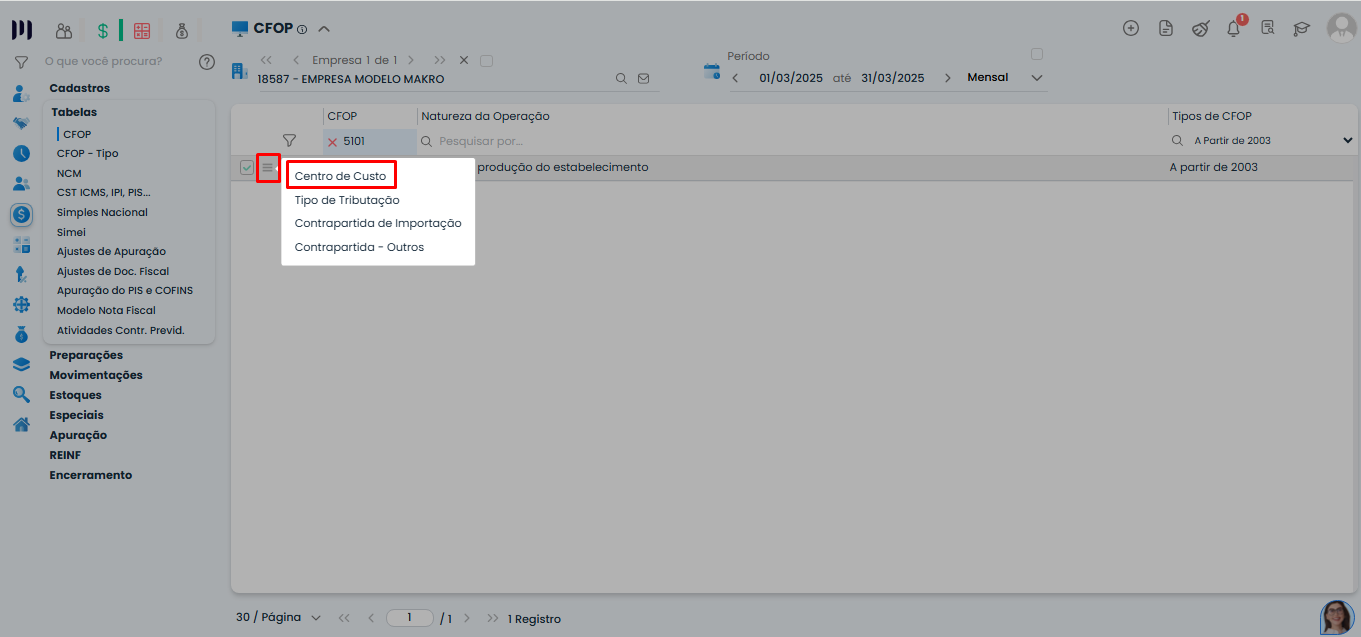
Task: Select the circled dollar icon in left rail
Action: [21, 214]
